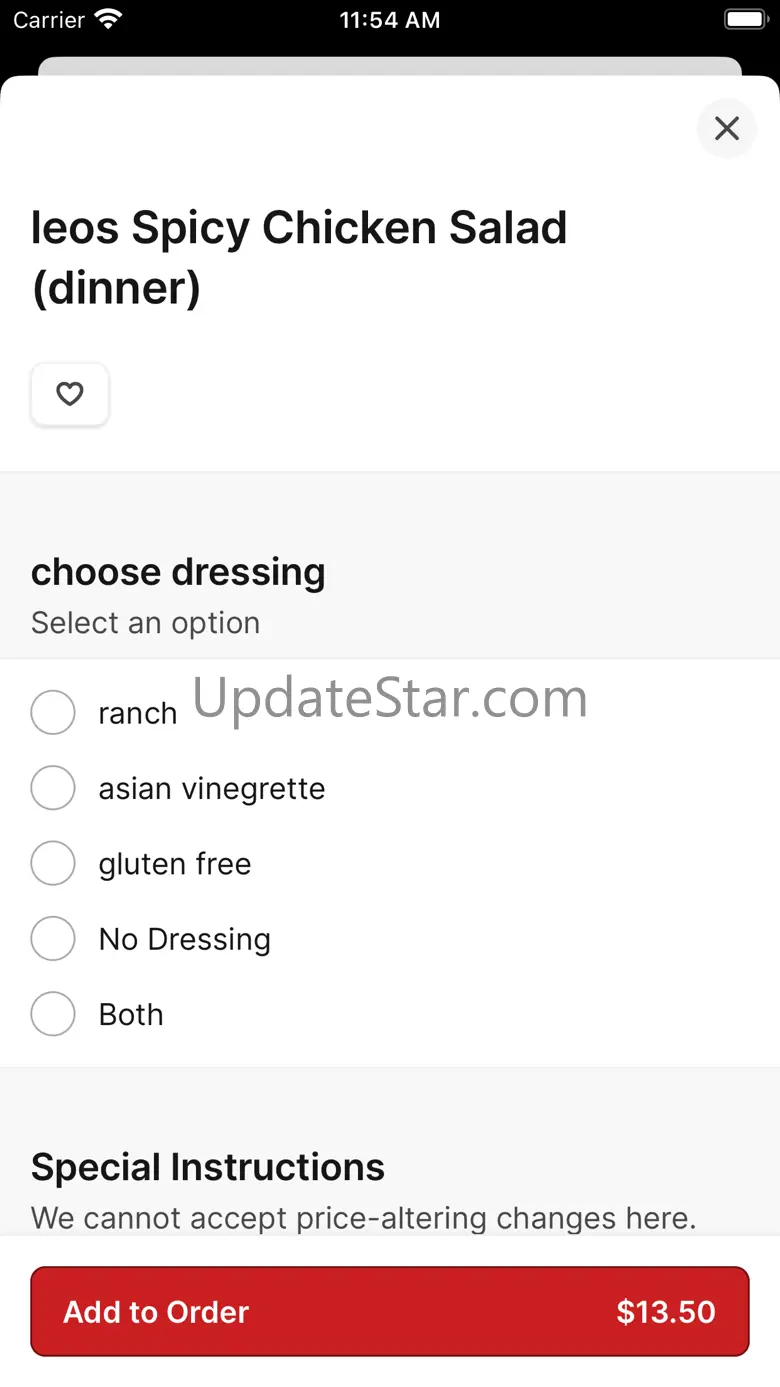Viewport: 780px width, 1387px height.
Task: Click the Wi-Fi icon in status bar
Action: [107, 20]
